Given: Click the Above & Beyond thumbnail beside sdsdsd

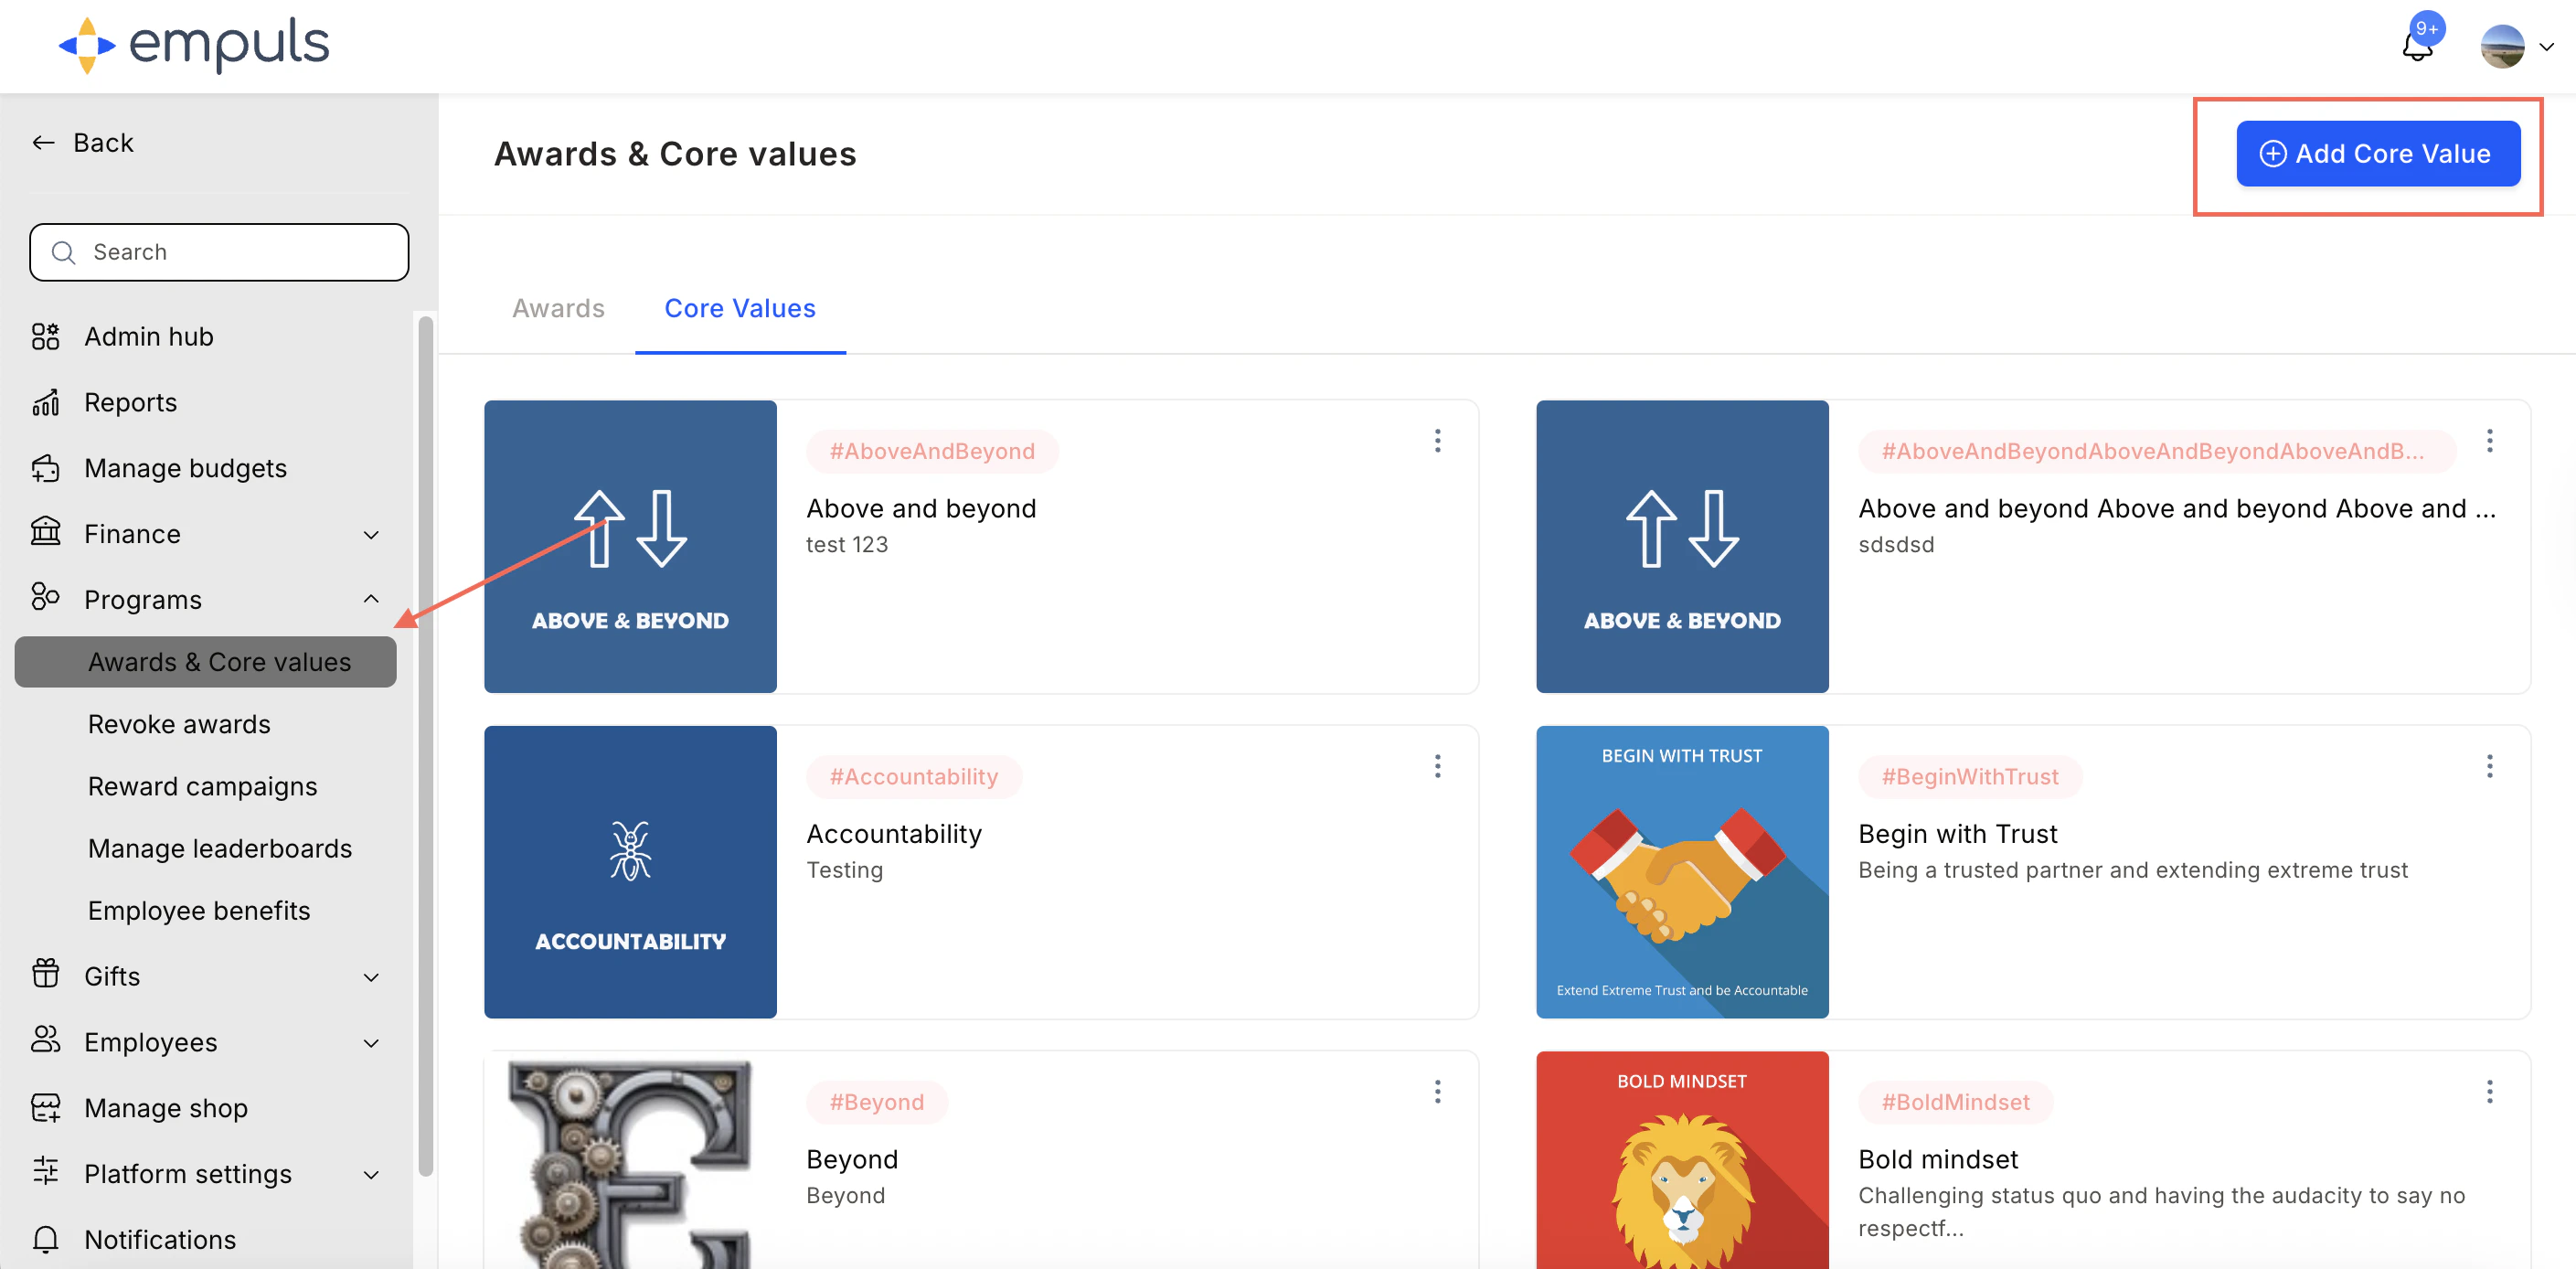Looking at the screenshot, I should click(x=1682, y=546).
